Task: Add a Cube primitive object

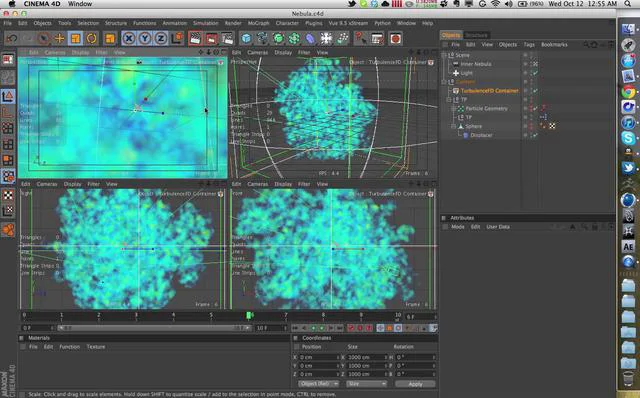Action: [x=246, y=39]
